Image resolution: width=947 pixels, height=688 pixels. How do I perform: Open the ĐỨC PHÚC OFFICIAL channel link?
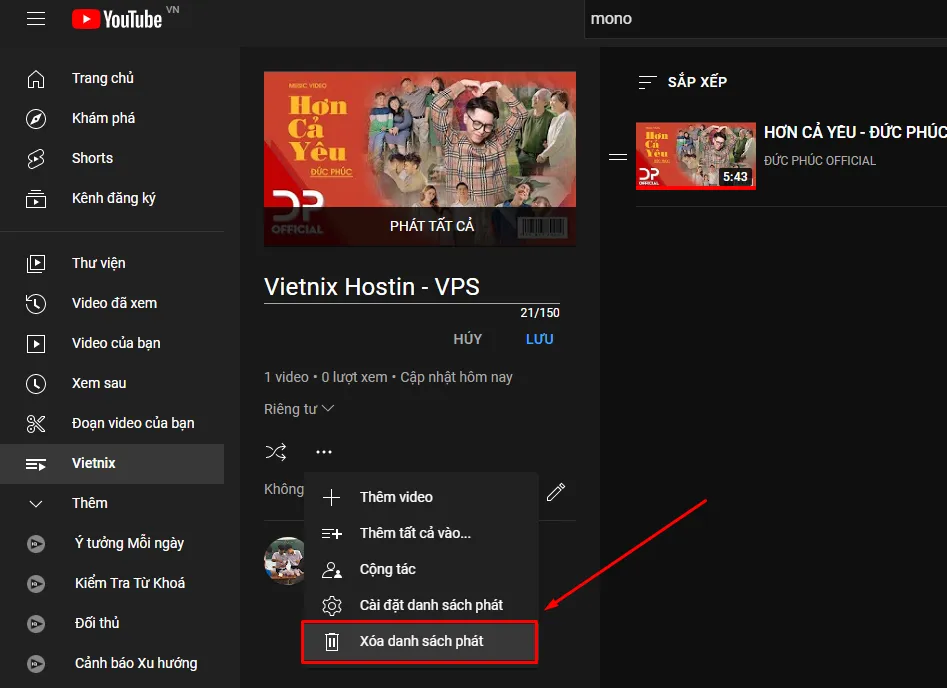(820, 161)
